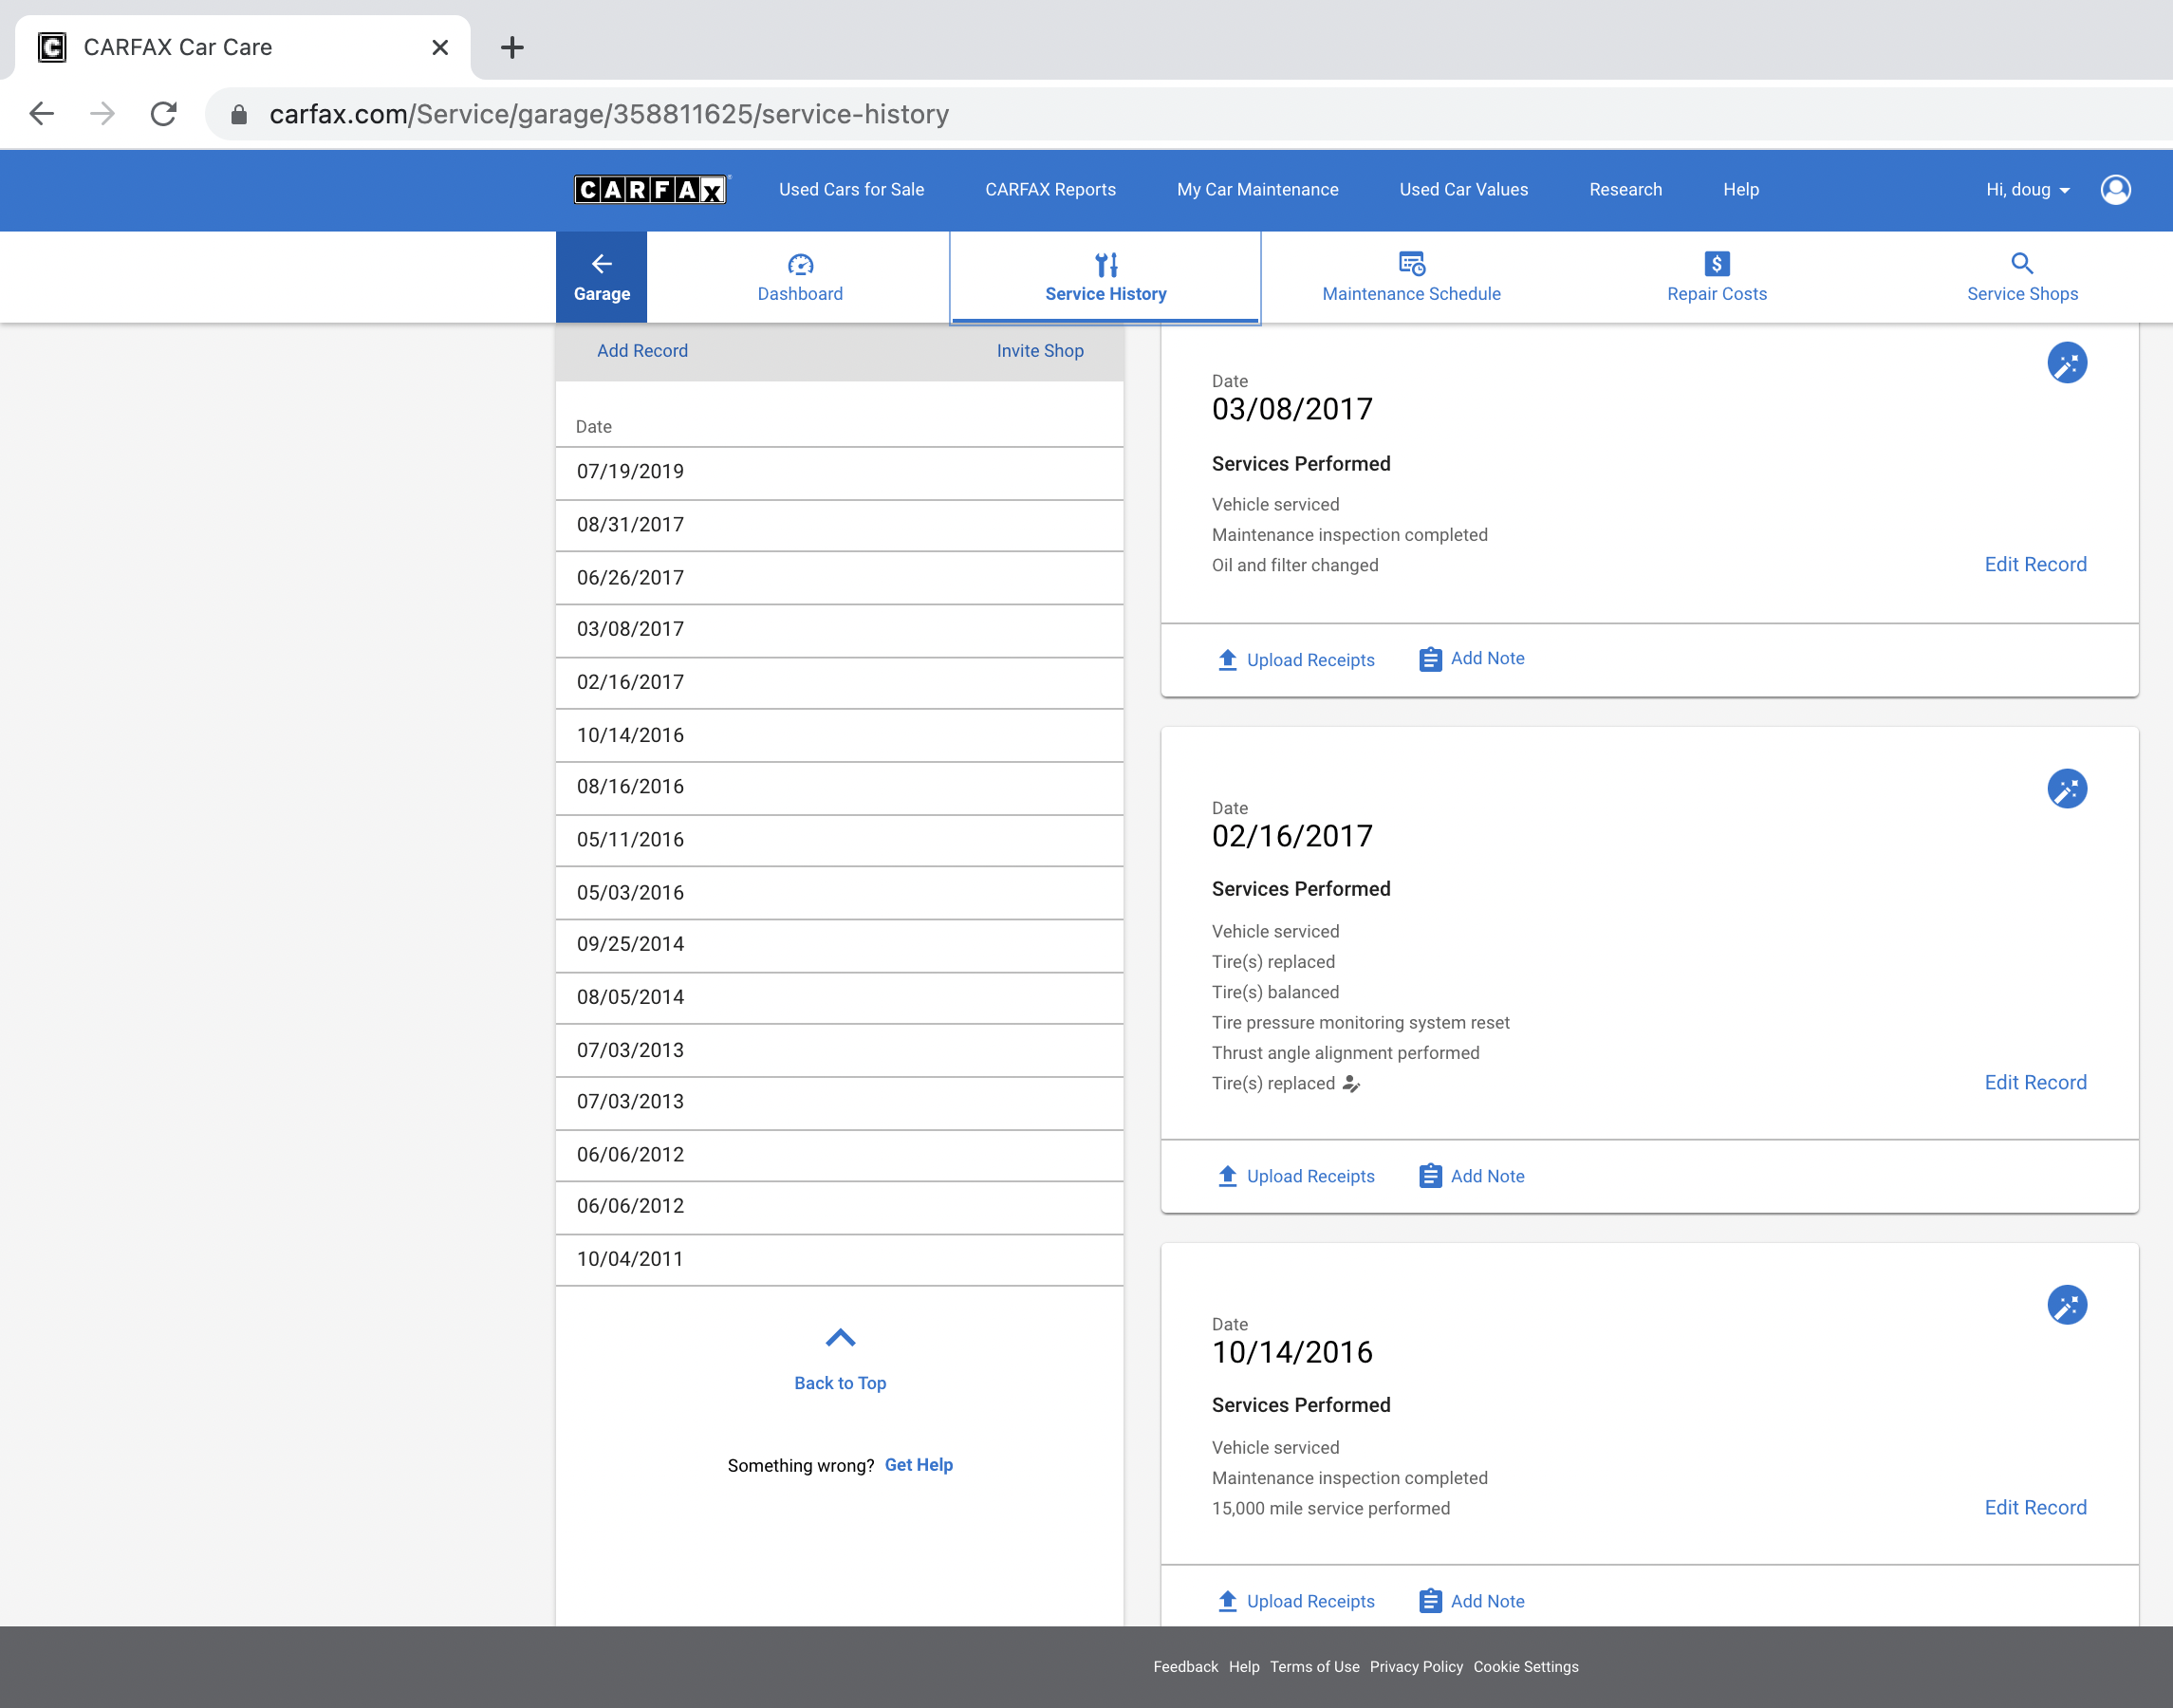
Task: Click the Dashboard gauge icon
Action: [800, 264]
